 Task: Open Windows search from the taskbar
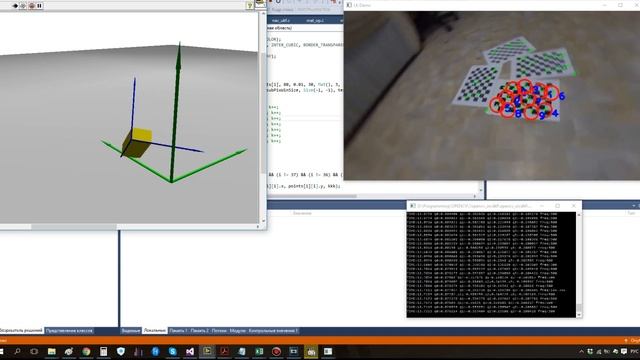tap(17, 351)
